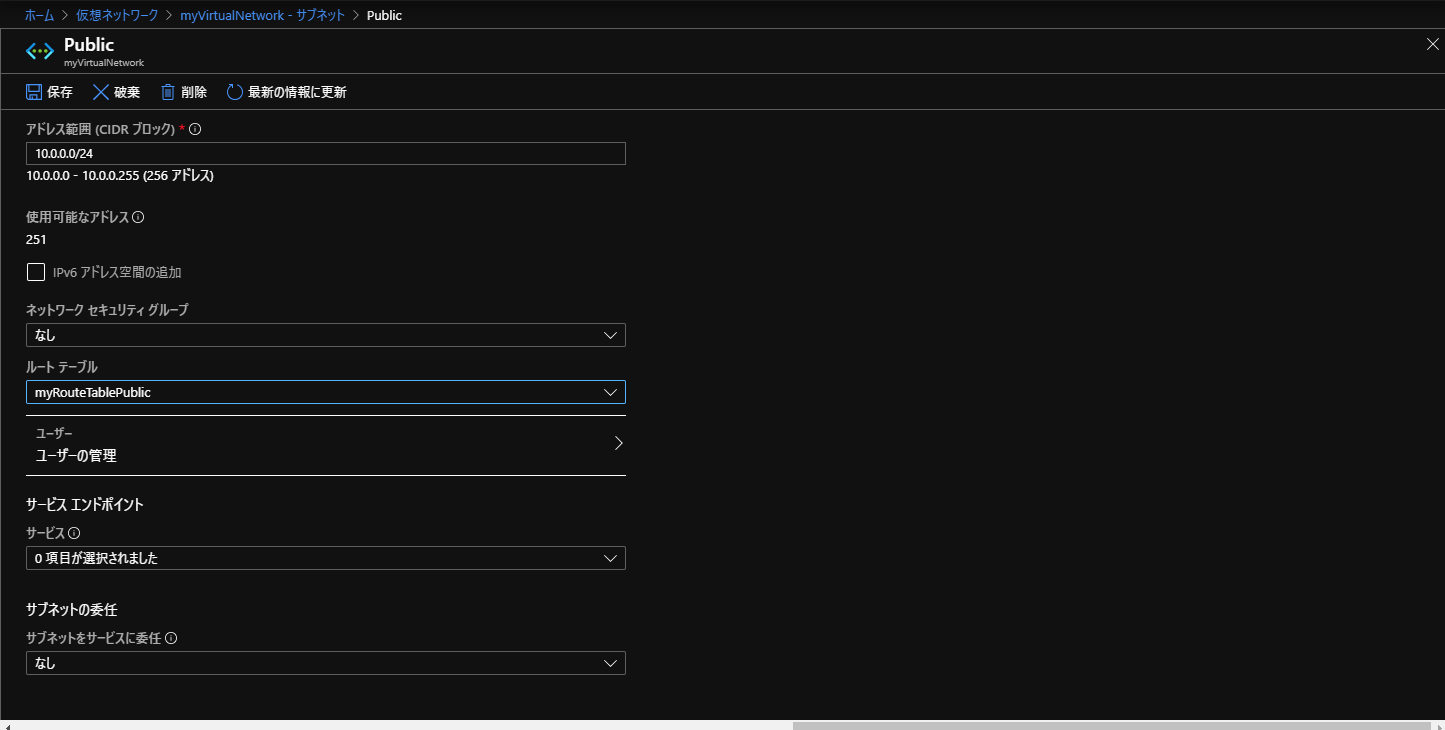The image size is (1445, 730).
Task: Go to 仮想ネットワーク in the breadcrumb
Action: (117, 15)
